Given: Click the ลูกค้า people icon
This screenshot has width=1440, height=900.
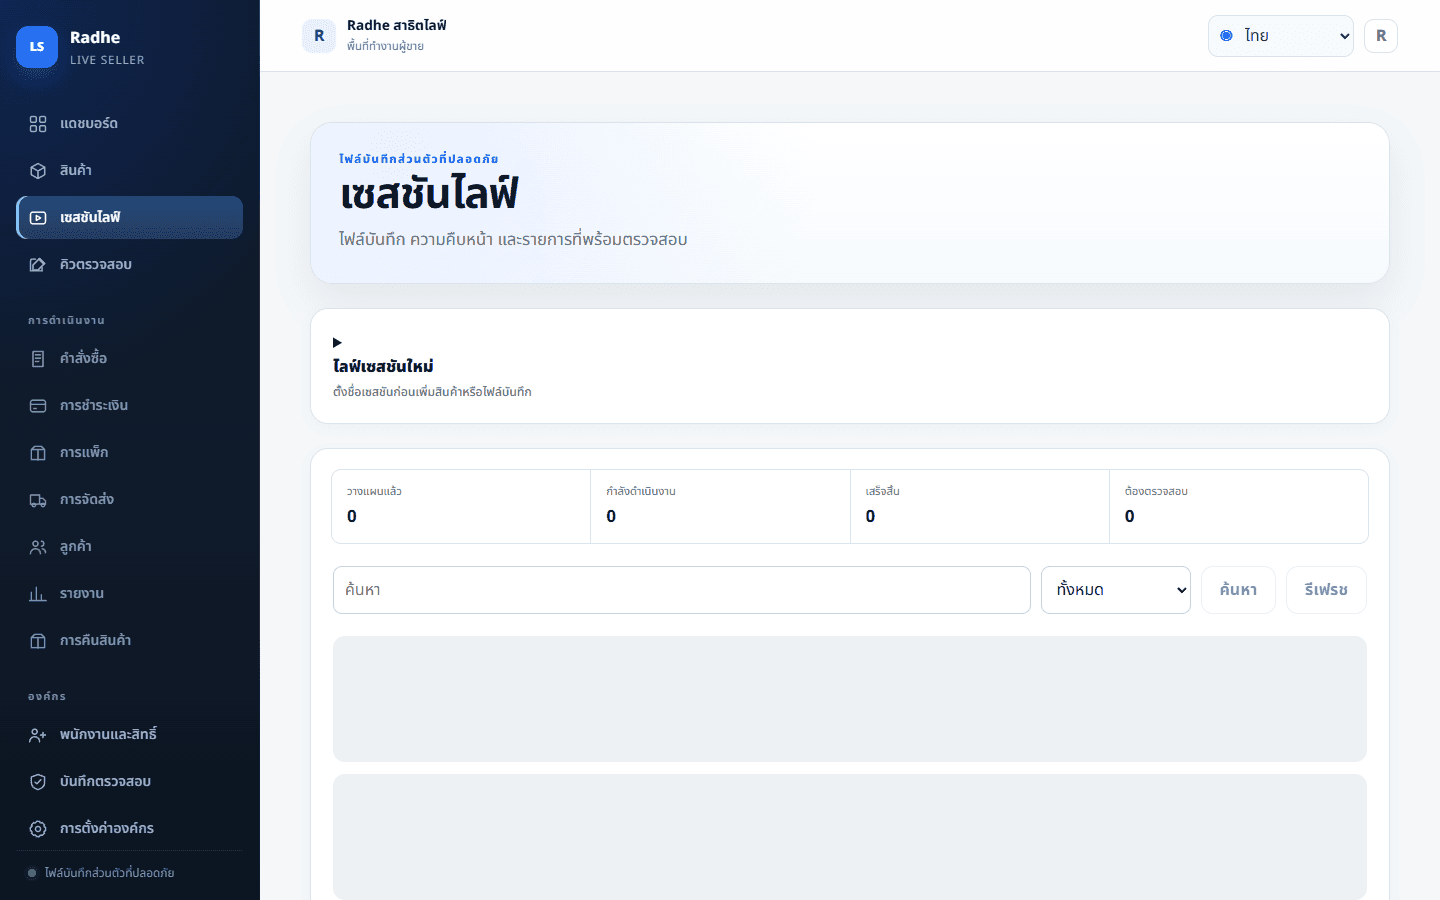Looking at the screenshot, I should [38, 547].
